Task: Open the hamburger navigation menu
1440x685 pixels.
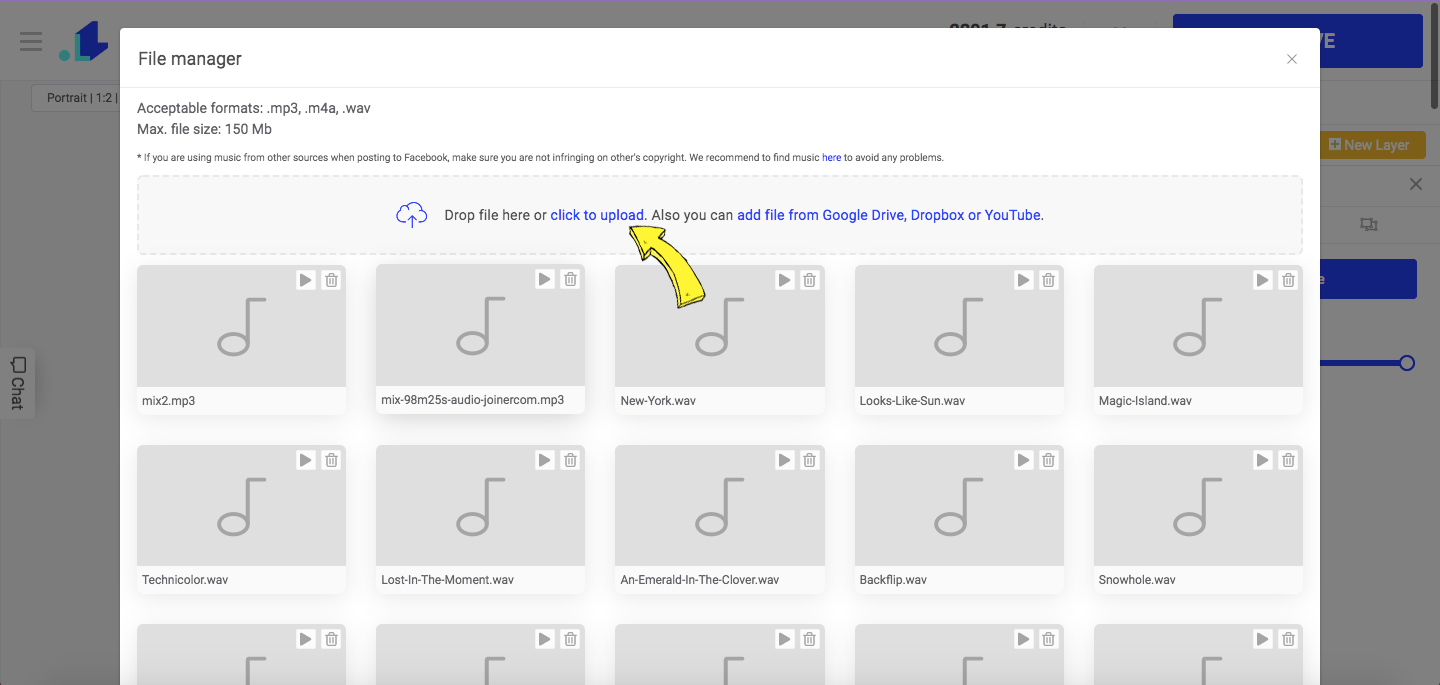Action: pyautogui.click(x=30, y=41)
